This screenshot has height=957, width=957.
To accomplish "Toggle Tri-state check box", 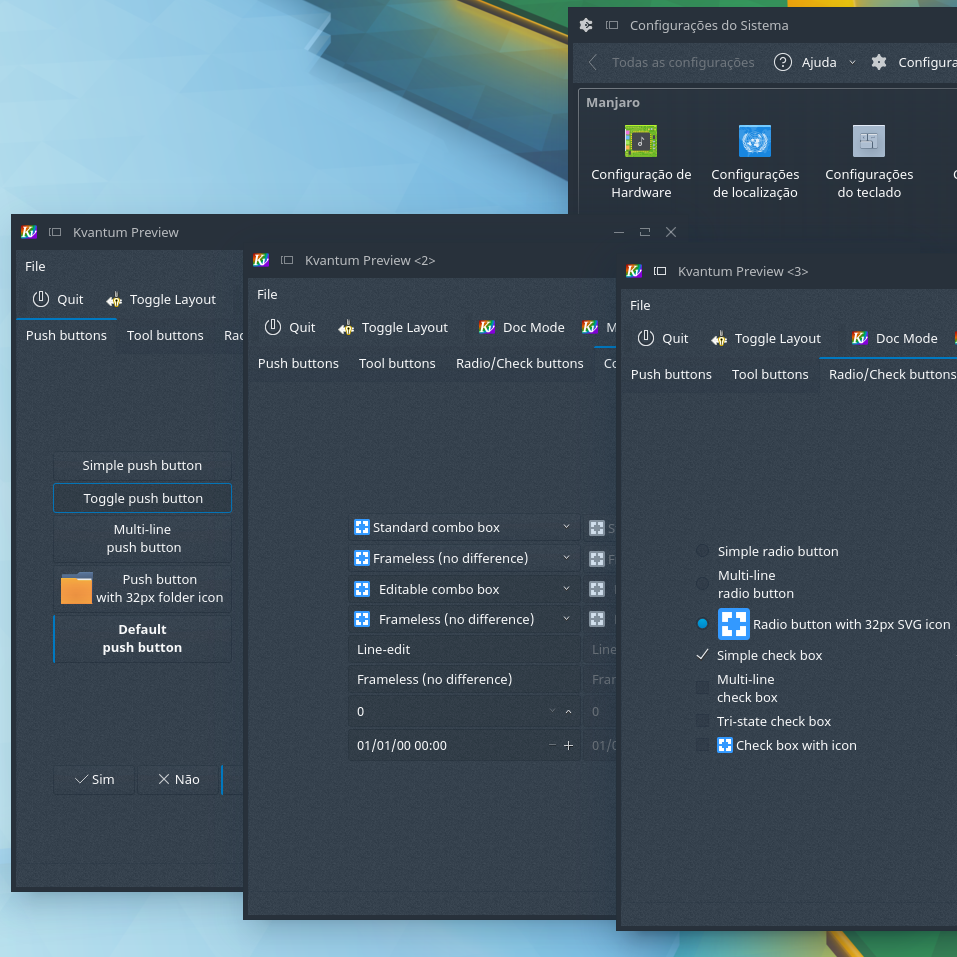I will pyautogui.click(x=702, y=721).
